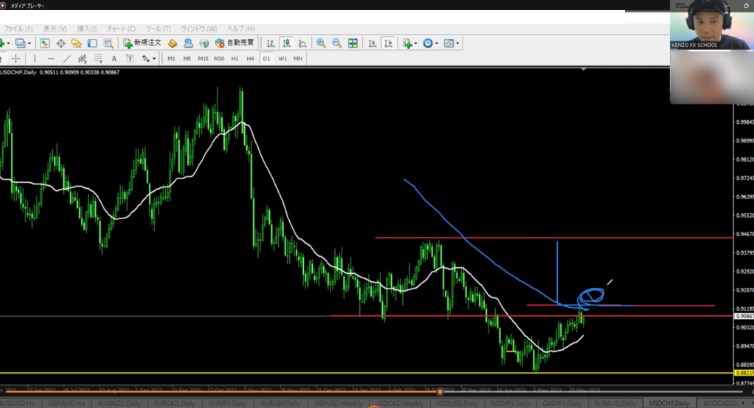Viewport: 754px width, 408px height.
Task: Draw a vertical line tool
Action: 35,58
